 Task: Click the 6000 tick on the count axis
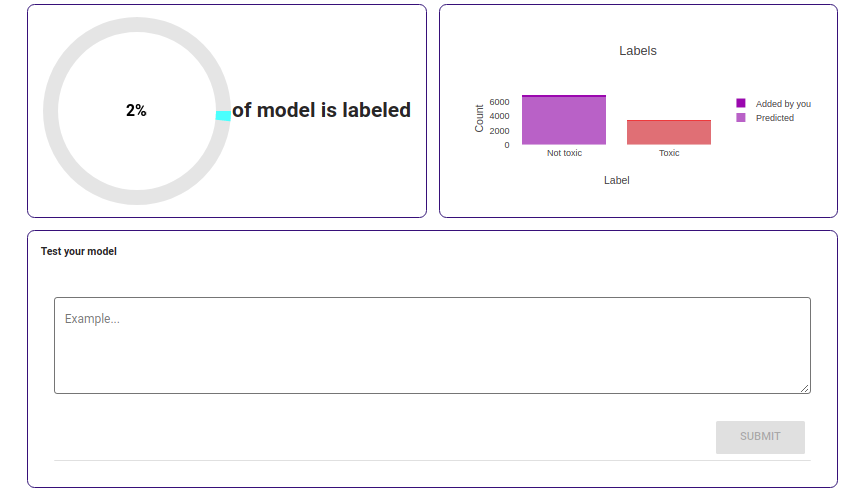pyautogui.click(x=499, y=102)
